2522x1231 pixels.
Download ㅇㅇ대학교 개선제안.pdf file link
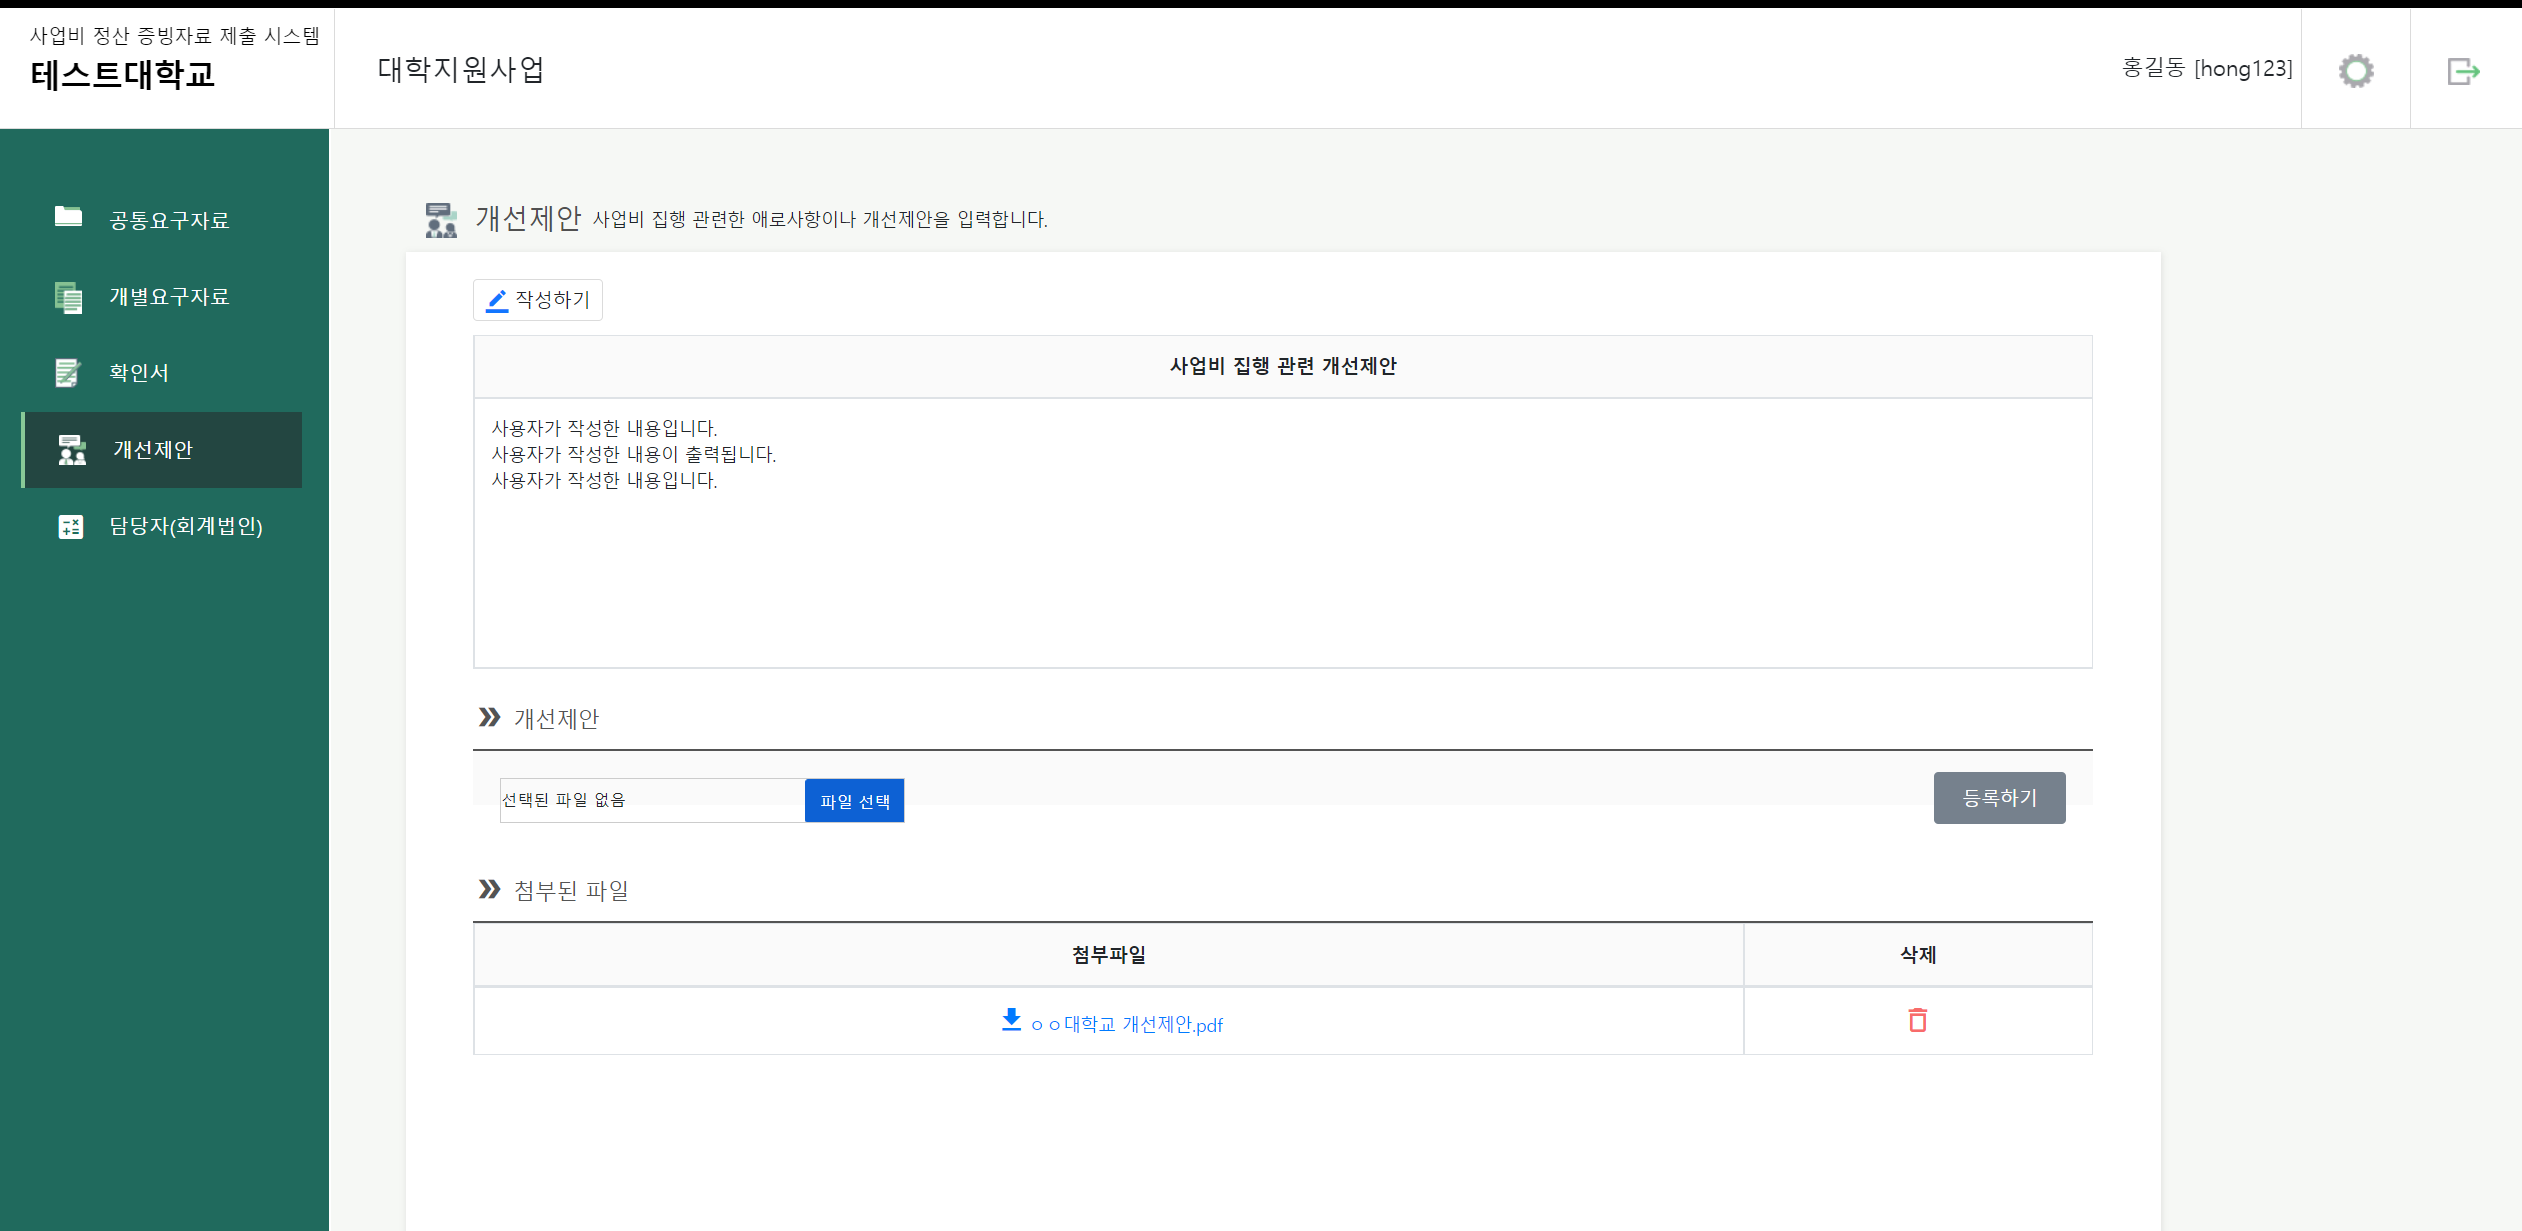1126,1024
